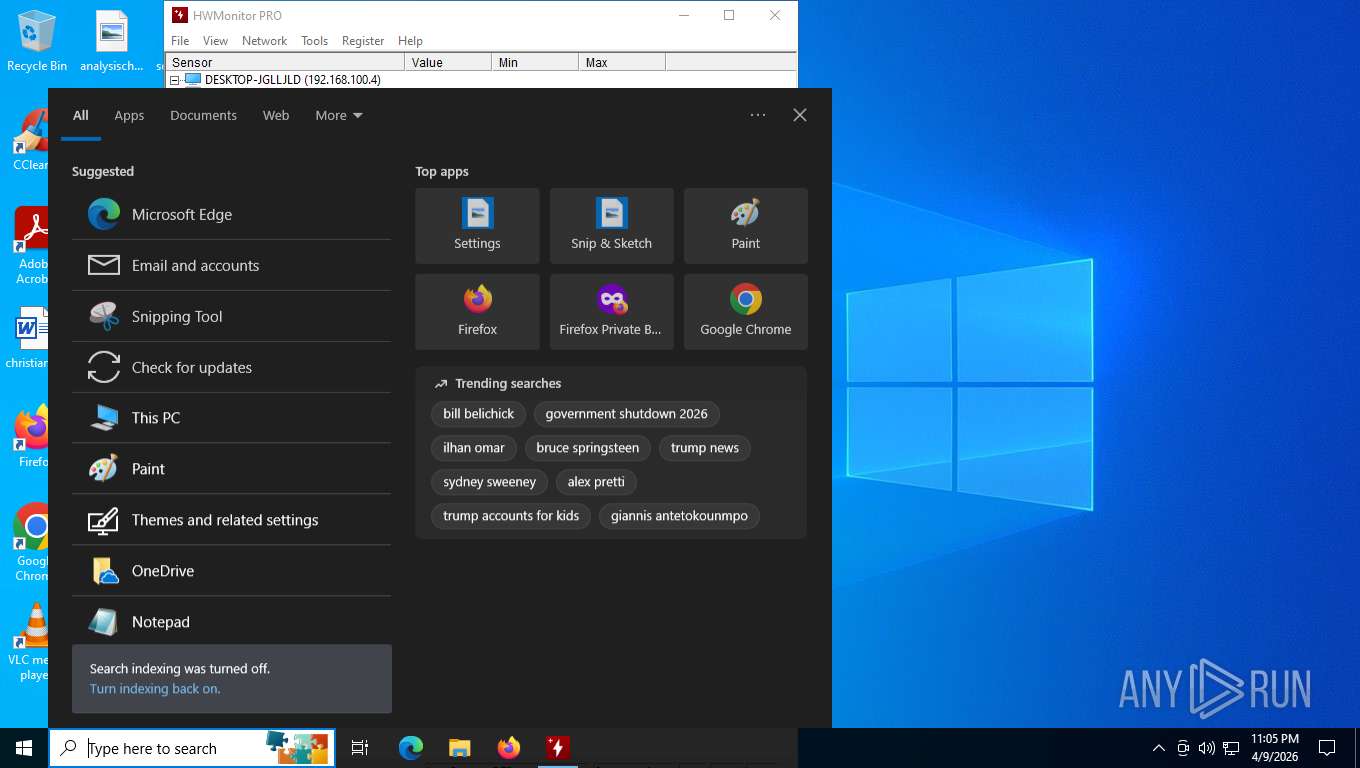Screen dimensions: 1360x768
Task: Open network icon in system tray
Action: [x=1231, y=748]
